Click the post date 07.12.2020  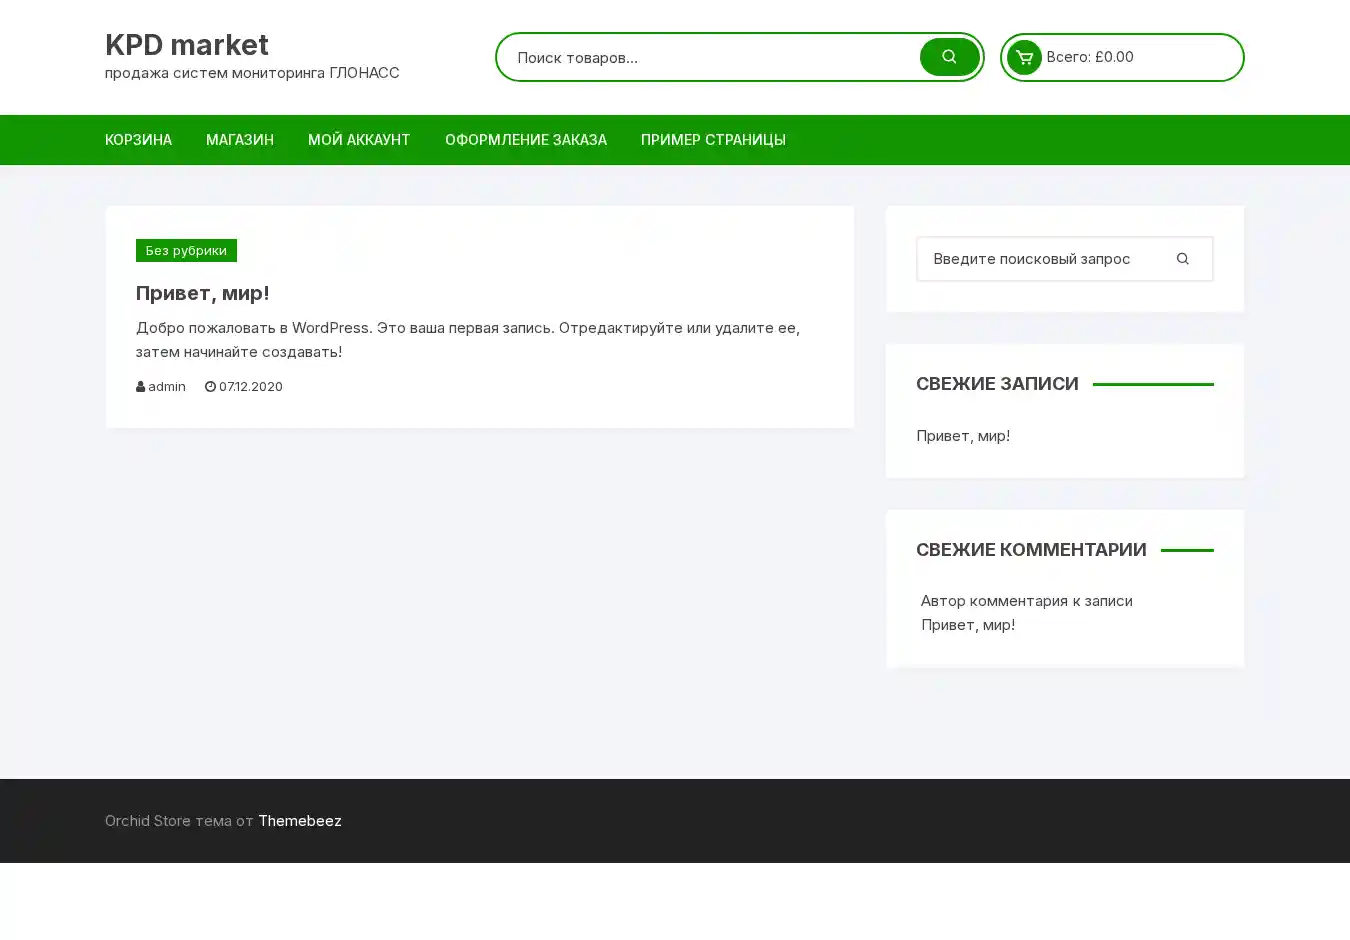[250, 387]
